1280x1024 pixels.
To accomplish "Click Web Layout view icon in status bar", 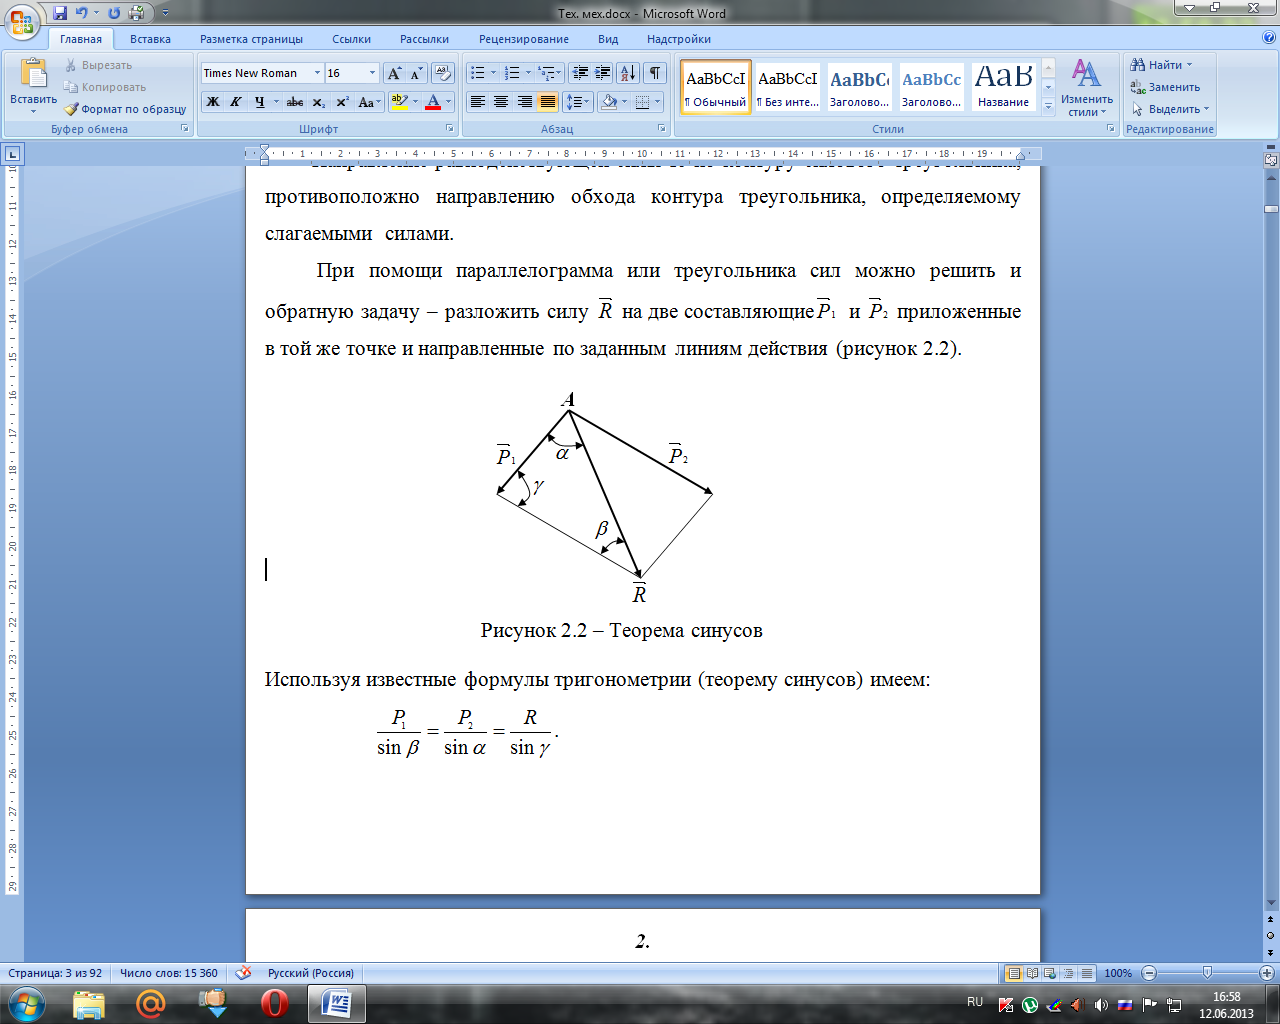I will pyautogui.click(x=1050, y=973).
